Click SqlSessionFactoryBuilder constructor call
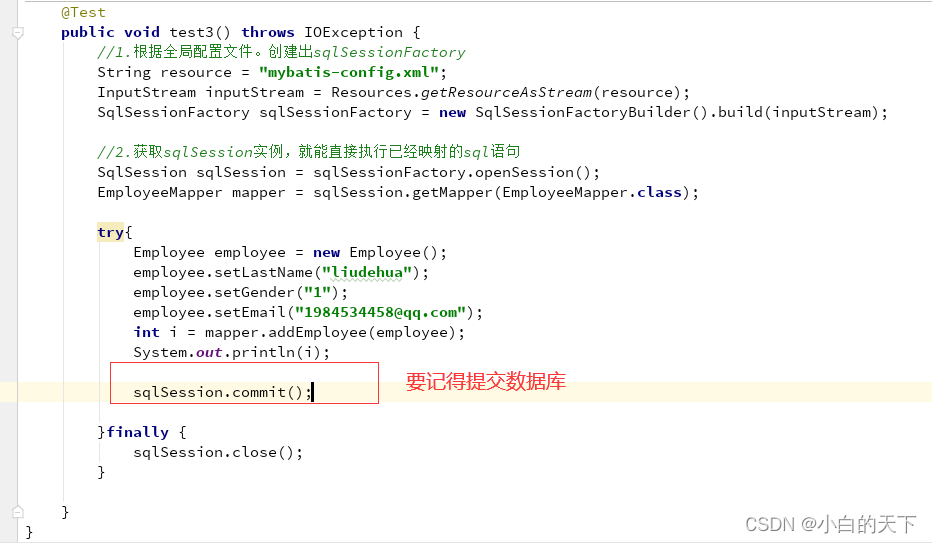Viewport: 932px width, 543px height. click(x=591, y=112)
